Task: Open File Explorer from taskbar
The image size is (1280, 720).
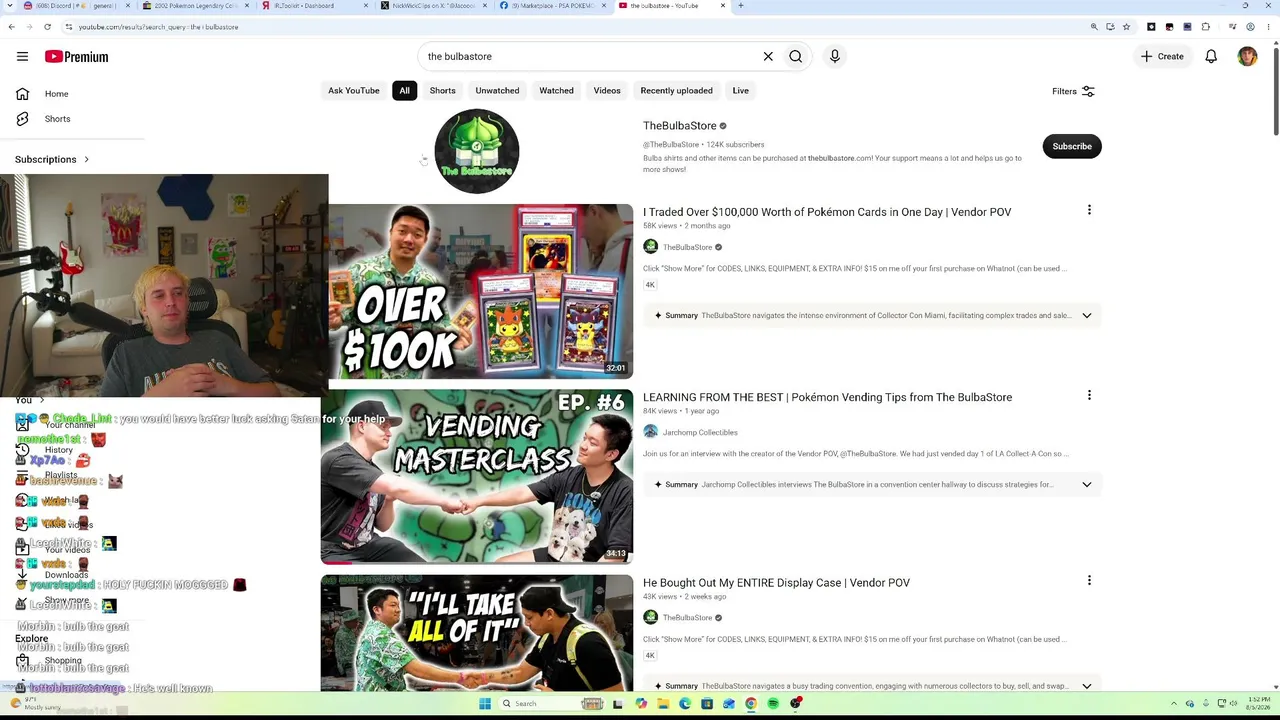Action: pos(663,704)
